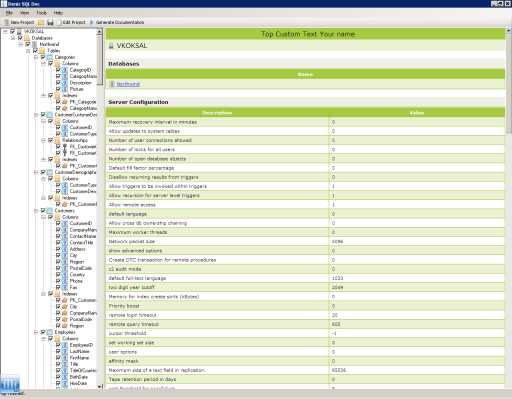Screen dimensions: 512x399
Task: Click the 'Priority boost' row
Action: 305,306
